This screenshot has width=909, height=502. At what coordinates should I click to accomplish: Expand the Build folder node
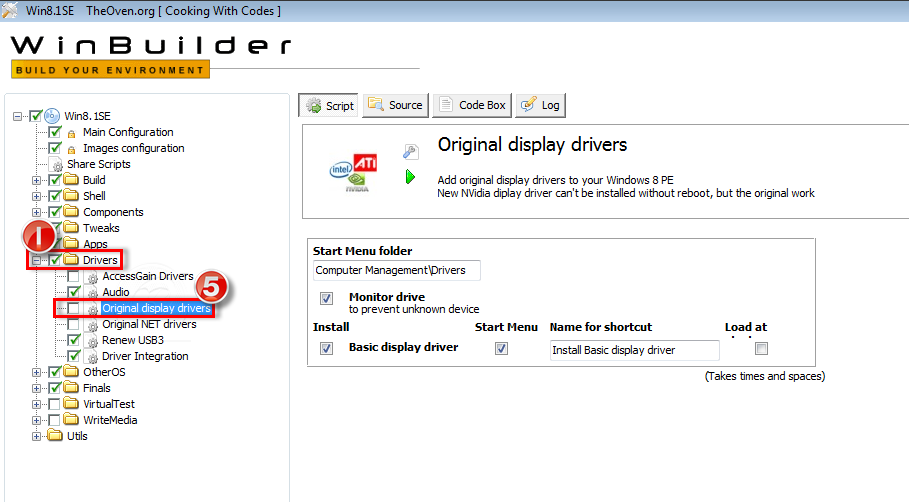tap(37, 180)
